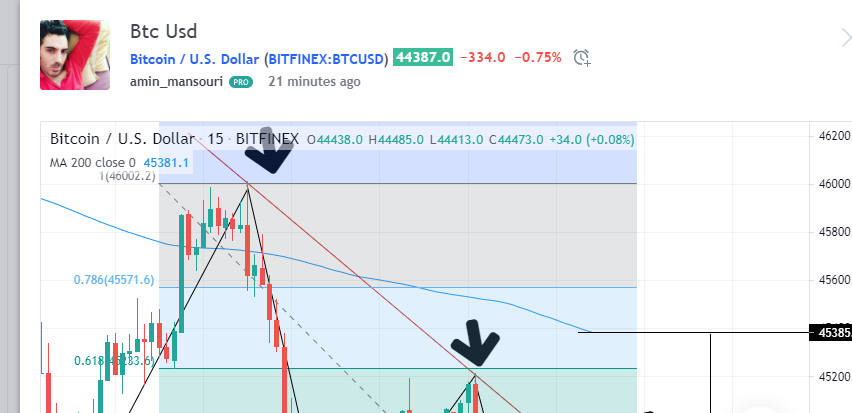Open the Btc Usd idea title
The image size is (852, 413).
click(165, 32)
